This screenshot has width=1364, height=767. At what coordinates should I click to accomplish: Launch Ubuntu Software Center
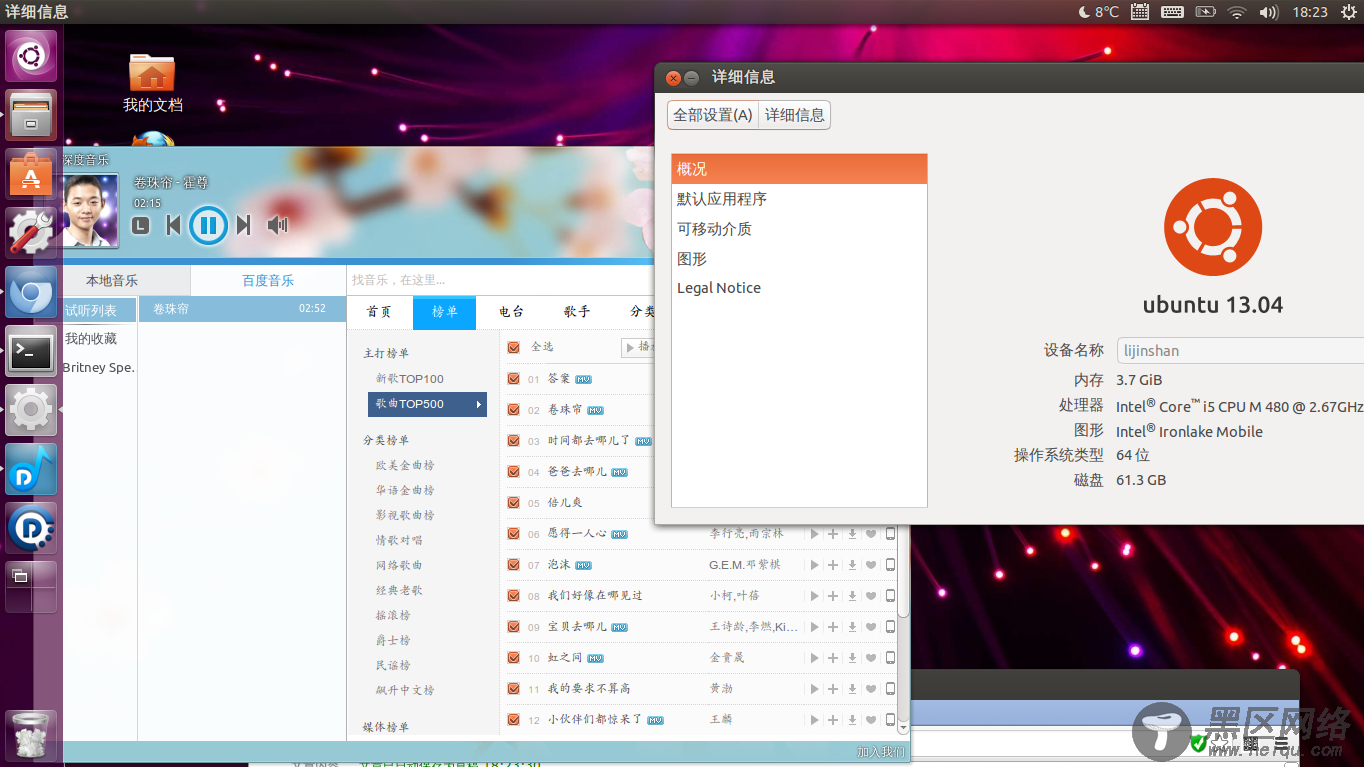(x=31, y=174)
